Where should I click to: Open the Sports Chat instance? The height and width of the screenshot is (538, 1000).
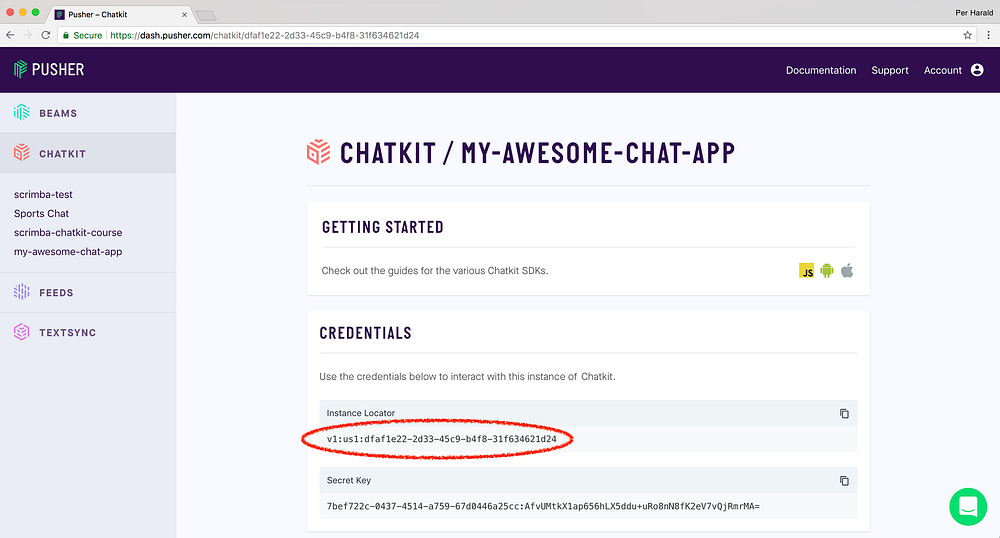coord(41,214)
